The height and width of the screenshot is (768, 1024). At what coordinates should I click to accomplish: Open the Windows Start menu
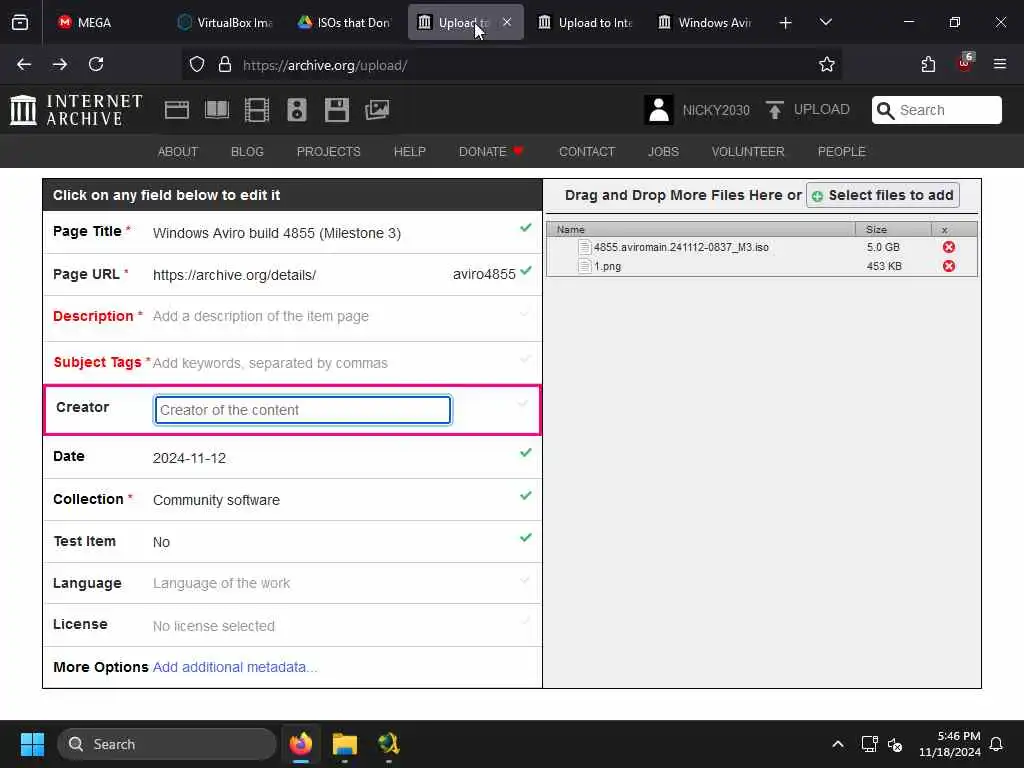pyautogui.click(x=32, y=744)
